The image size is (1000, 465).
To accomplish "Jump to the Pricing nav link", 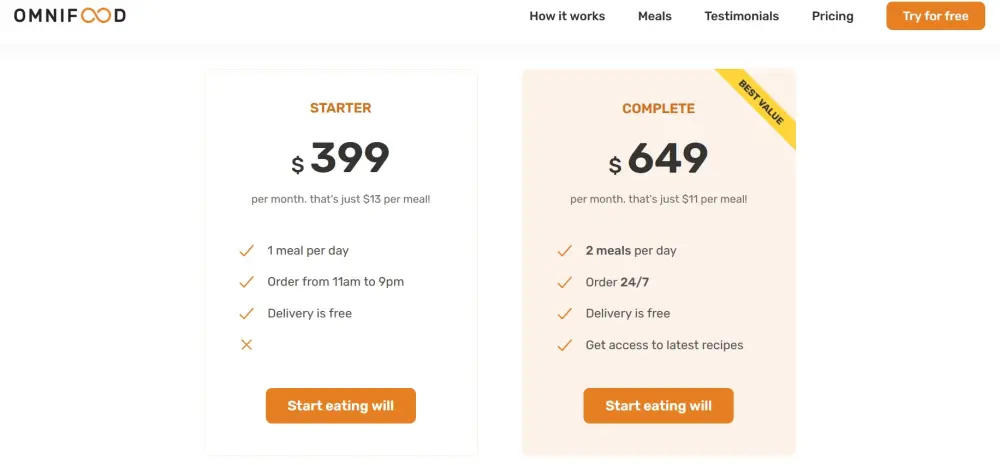I will click(x=833, y=16).
